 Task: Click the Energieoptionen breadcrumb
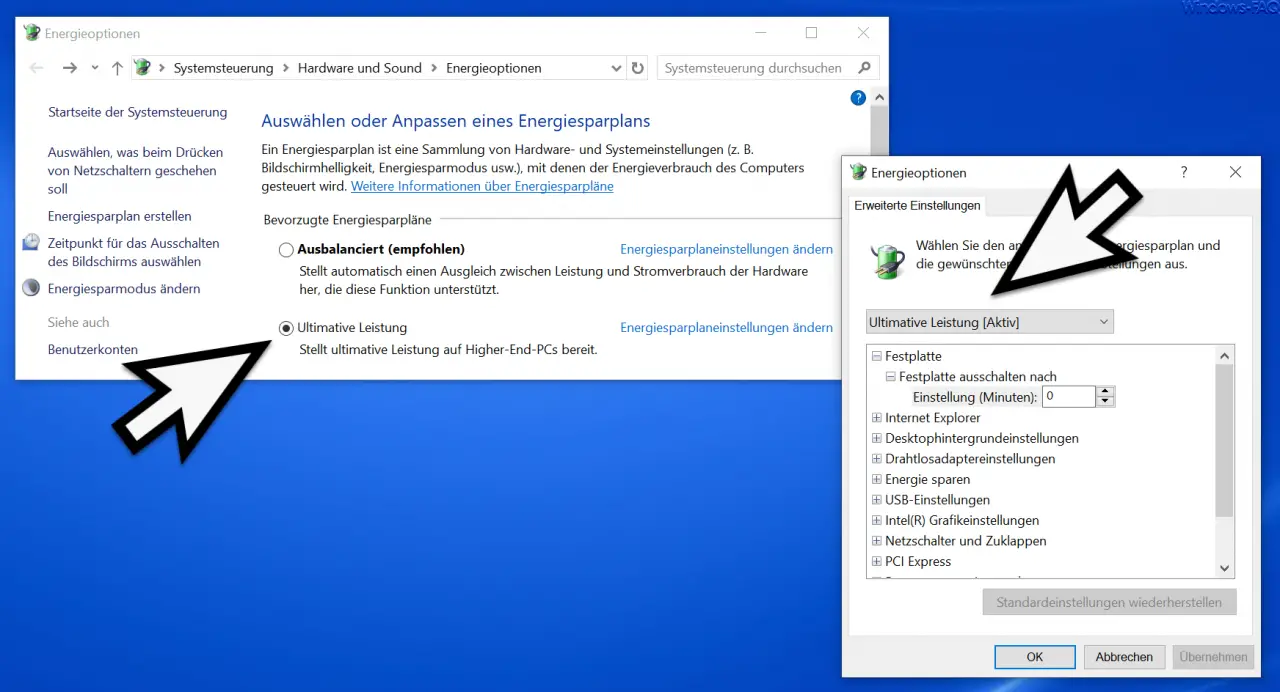click(494, 68)
